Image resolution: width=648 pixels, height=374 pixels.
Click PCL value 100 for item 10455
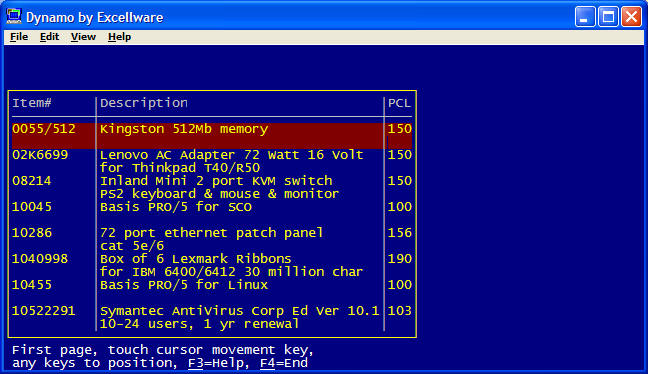(400, 285)
